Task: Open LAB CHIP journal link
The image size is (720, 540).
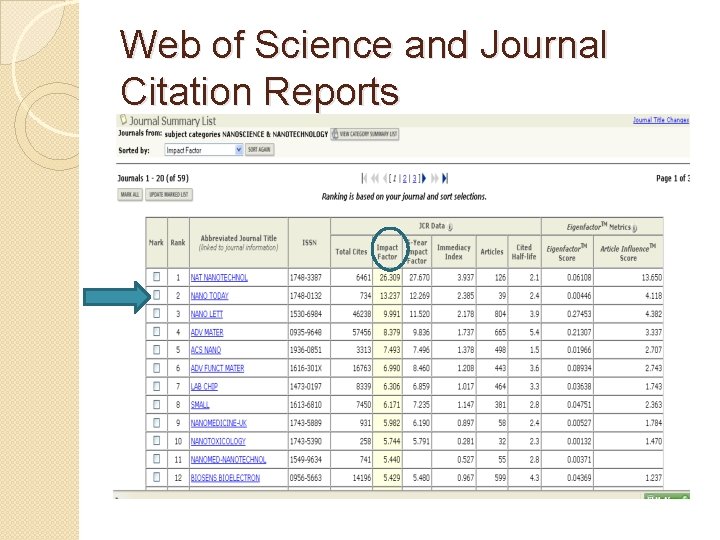Action: click(x=204, y=387)
